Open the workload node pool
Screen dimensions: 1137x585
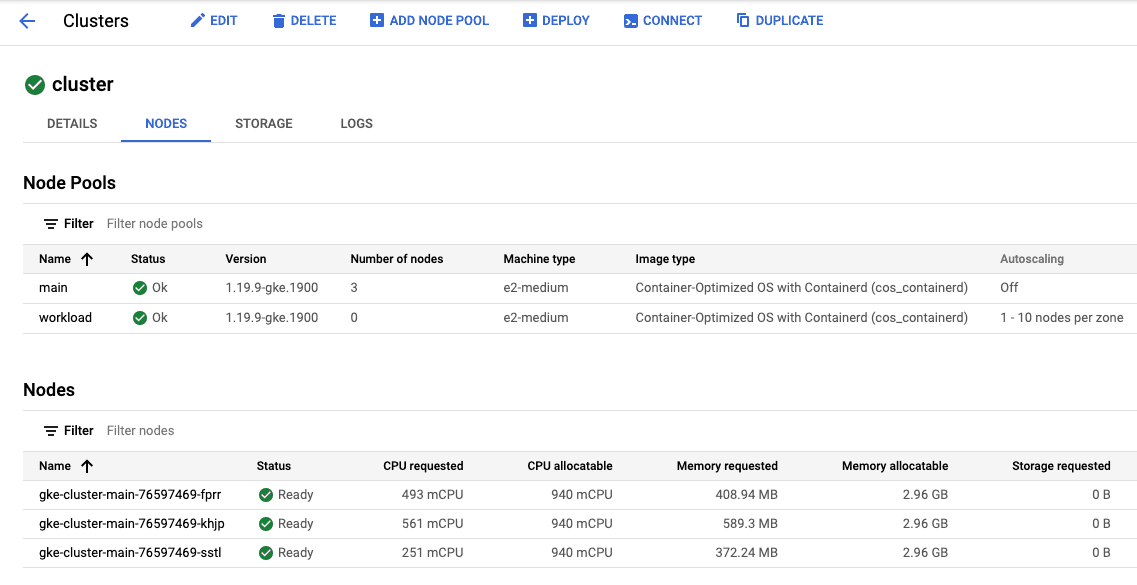pos(65,318)
